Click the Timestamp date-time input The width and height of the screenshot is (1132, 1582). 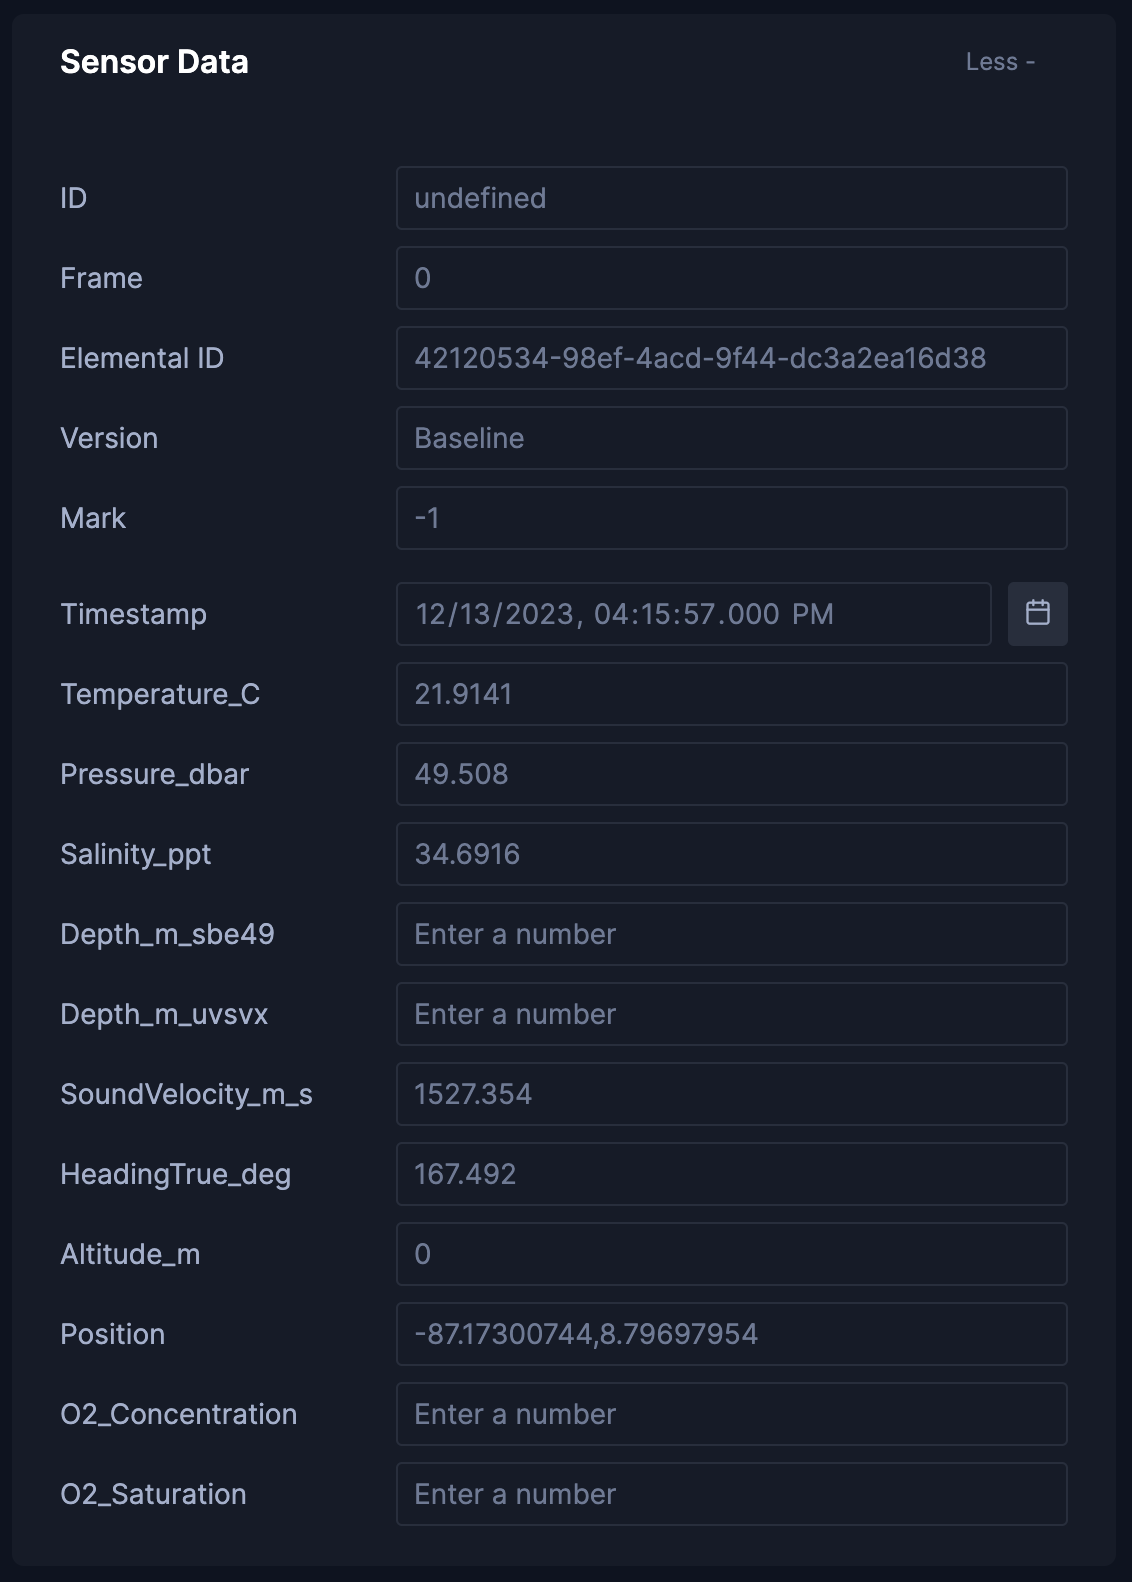pos(693,614)
